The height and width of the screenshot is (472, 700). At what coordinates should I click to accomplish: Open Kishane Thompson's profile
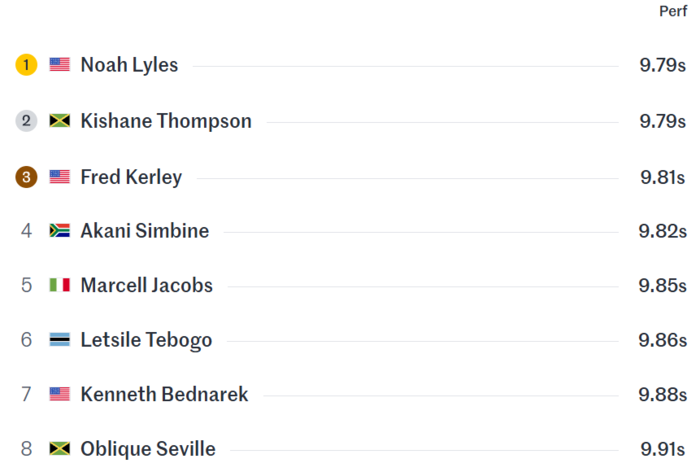coord(166,121)
